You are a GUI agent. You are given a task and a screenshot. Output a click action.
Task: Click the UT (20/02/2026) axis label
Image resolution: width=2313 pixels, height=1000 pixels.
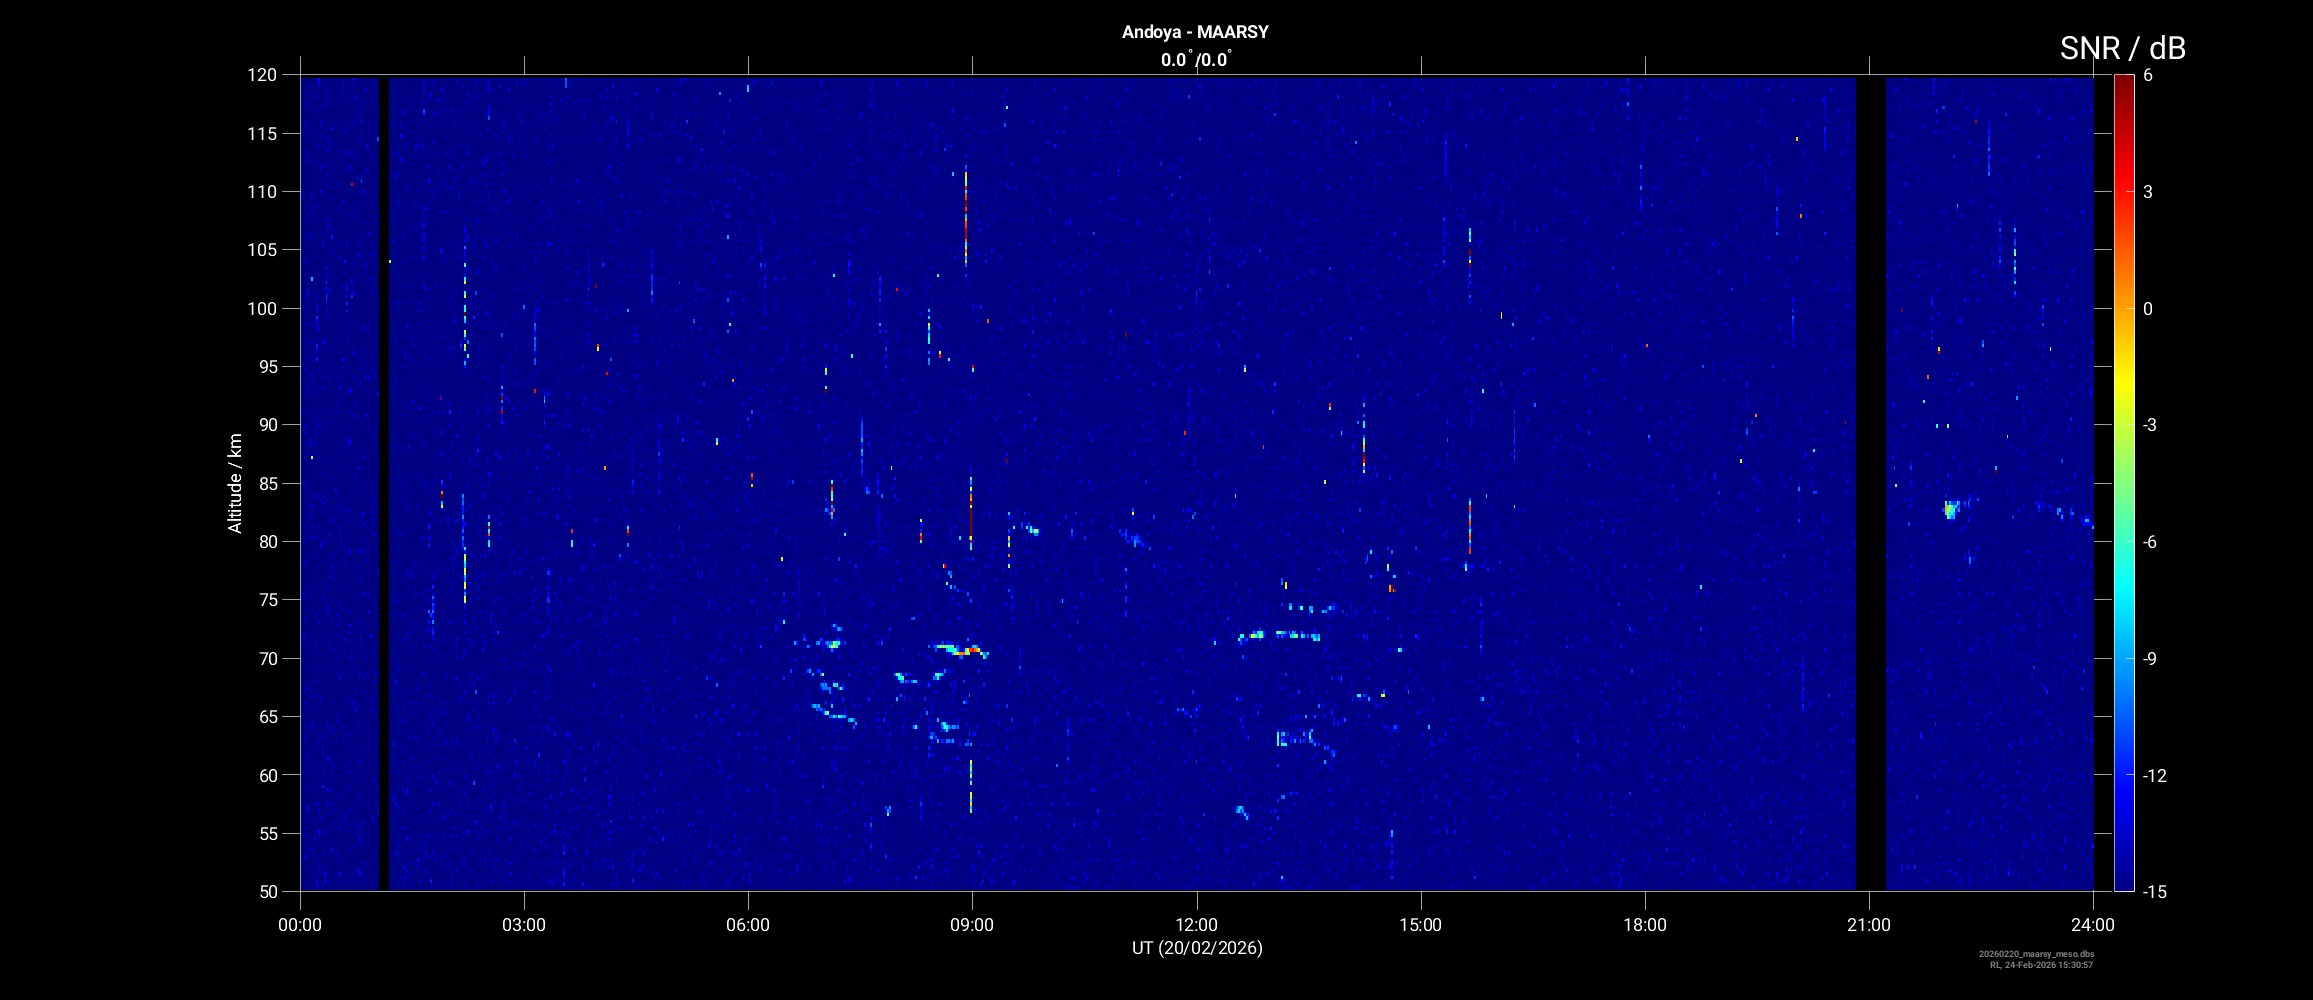1196,948
